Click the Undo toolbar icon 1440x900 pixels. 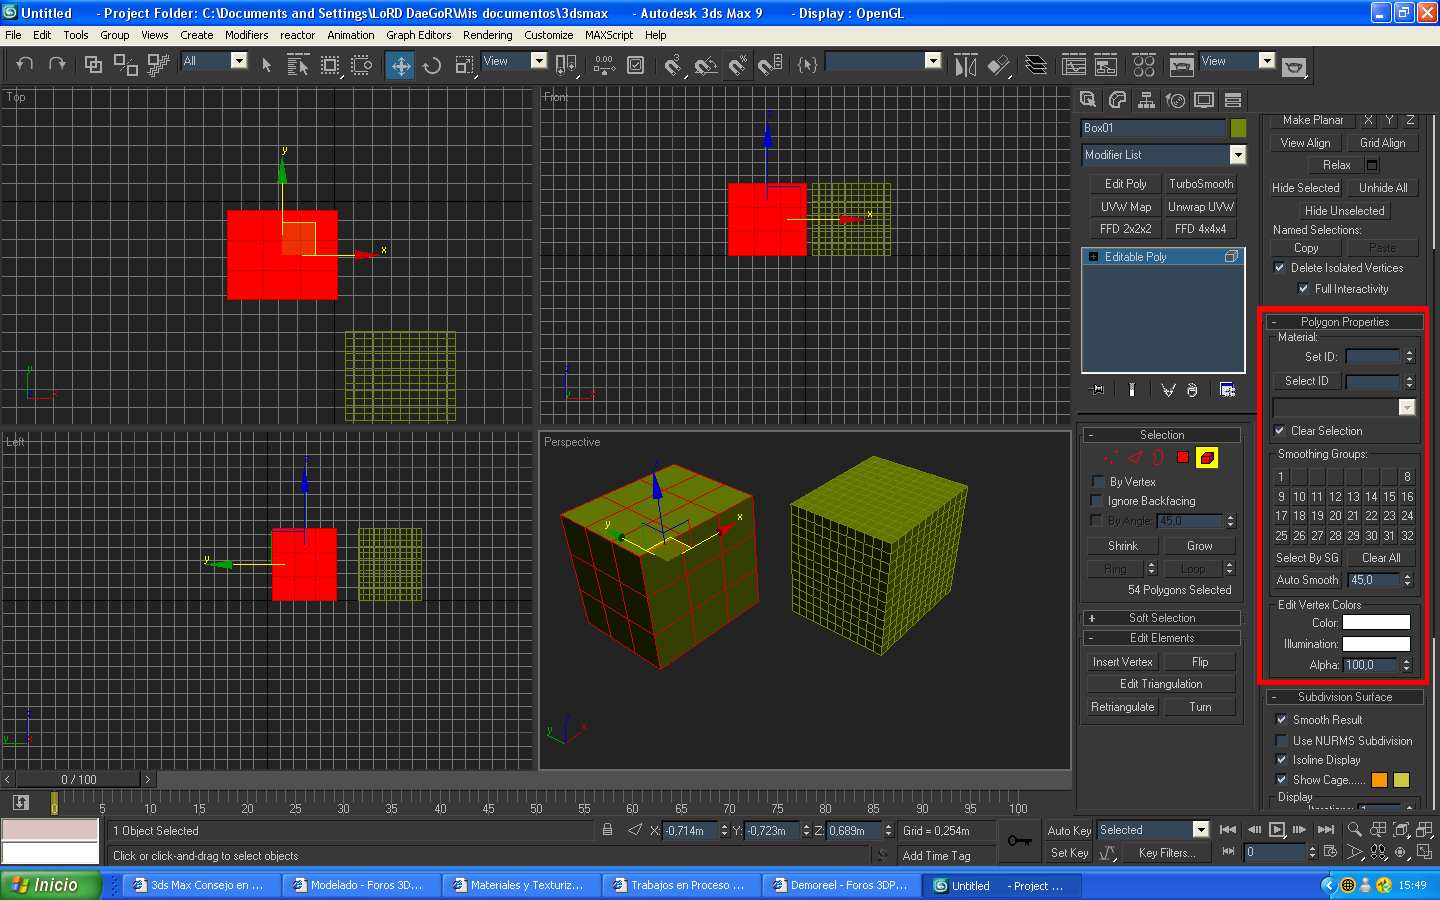[25, 64]
